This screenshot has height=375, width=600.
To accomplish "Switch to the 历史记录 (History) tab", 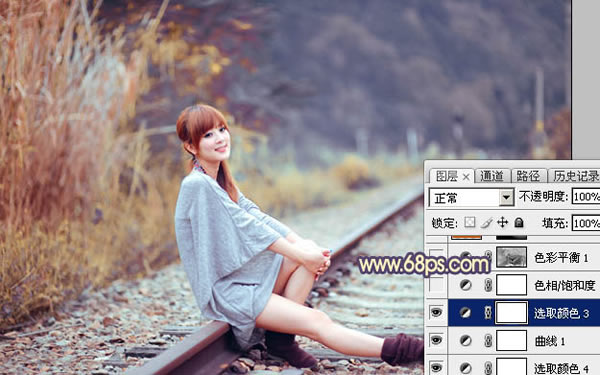I will click(575, 176).
